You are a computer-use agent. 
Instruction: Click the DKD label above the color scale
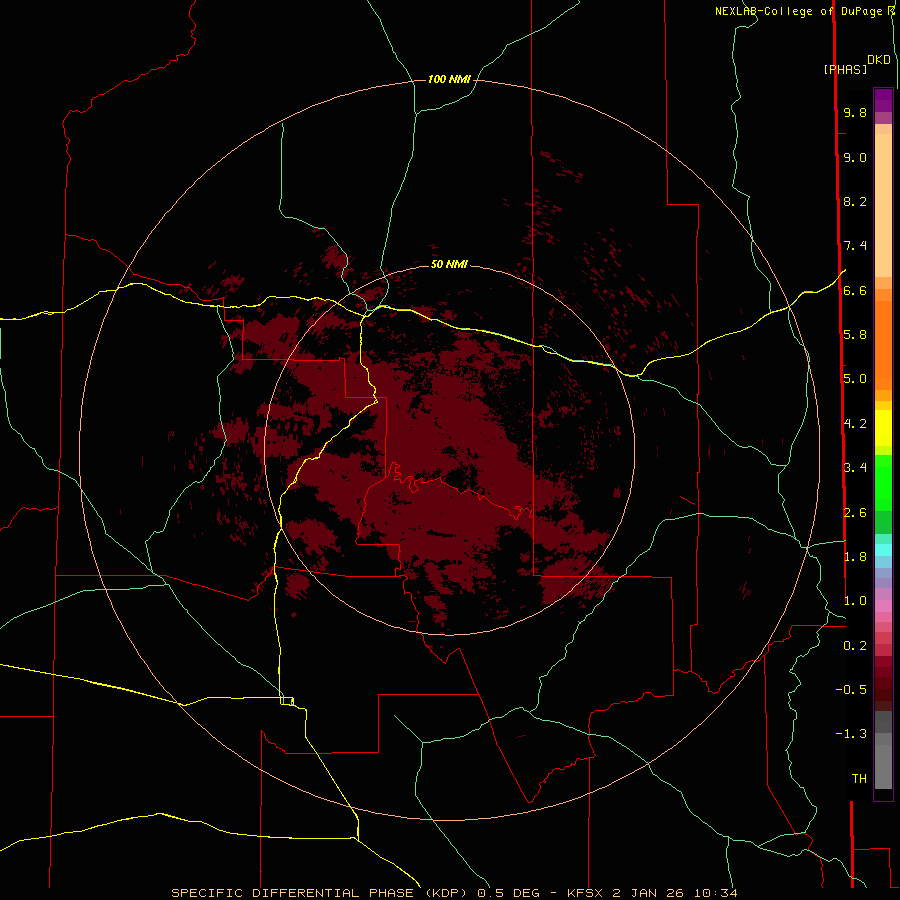coord(879,60)
